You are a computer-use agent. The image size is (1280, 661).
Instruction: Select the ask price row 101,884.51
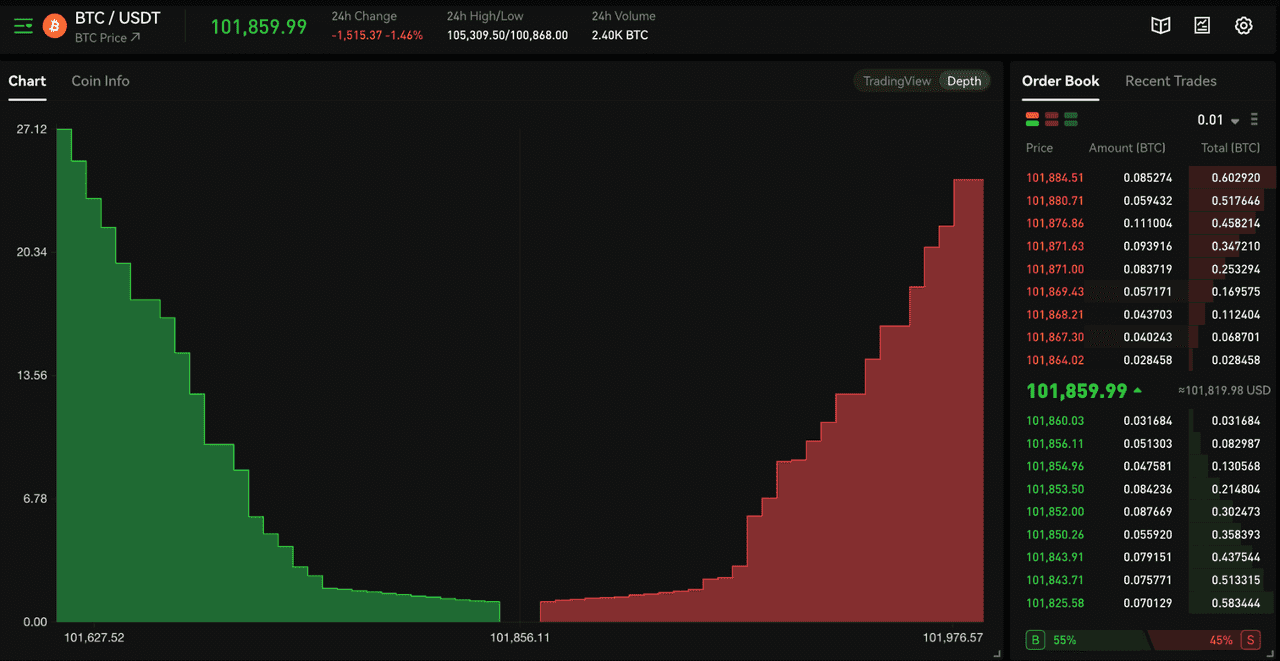click(1055, 177)
